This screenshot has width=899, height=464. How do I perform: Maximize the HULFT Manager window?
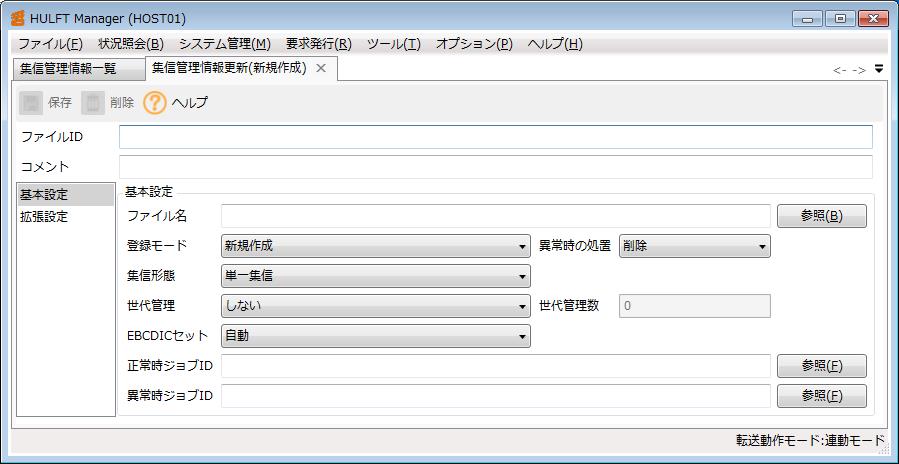pyautogui.click(x=841, y=19)
